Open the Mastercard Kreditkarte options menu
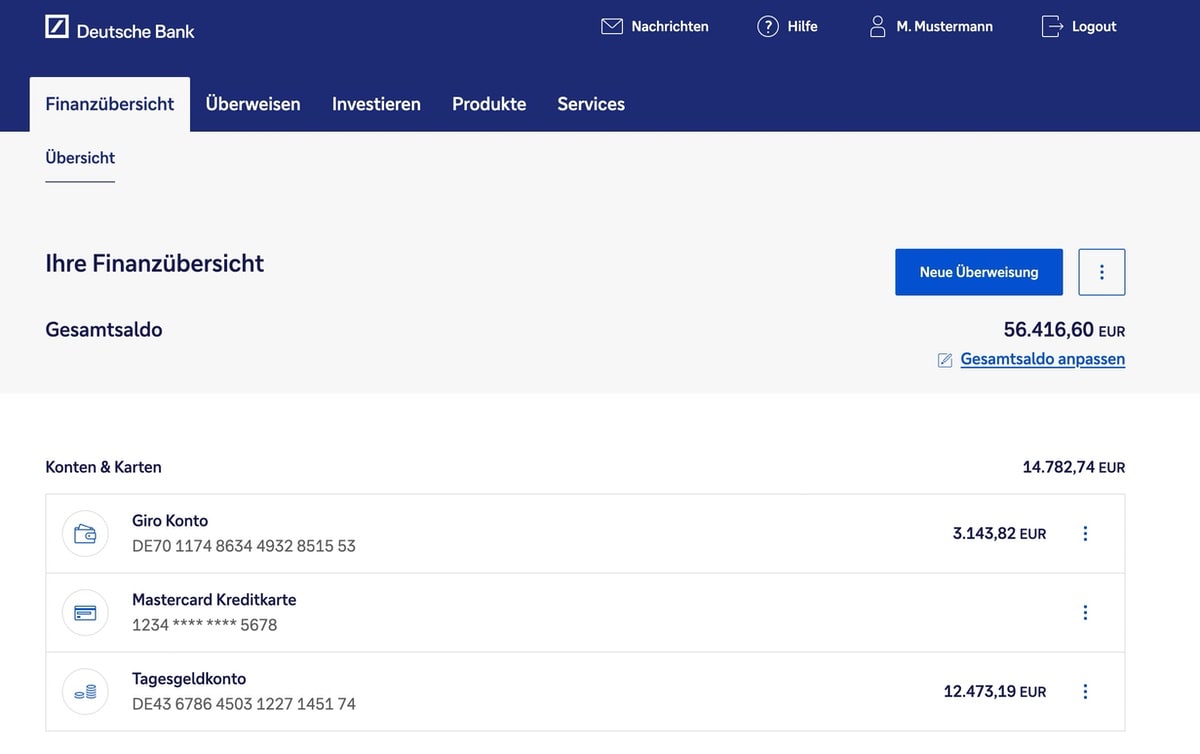Image resolution: width=1200 pixels, height=754 pixels. coord(1085,613)
